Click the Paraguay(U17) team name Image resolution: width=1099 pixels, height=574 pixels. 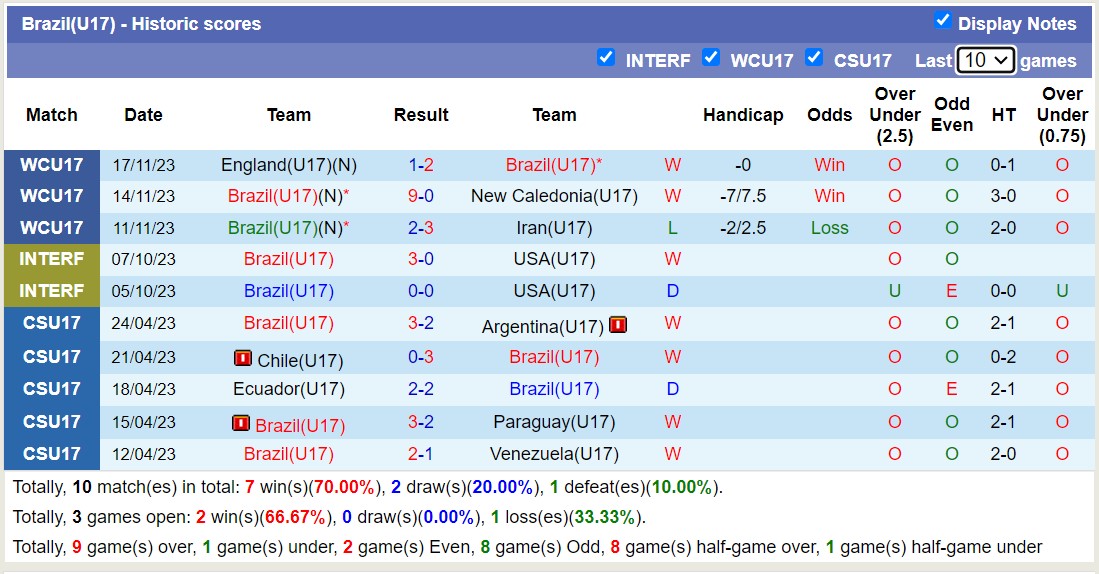[554, 422]
